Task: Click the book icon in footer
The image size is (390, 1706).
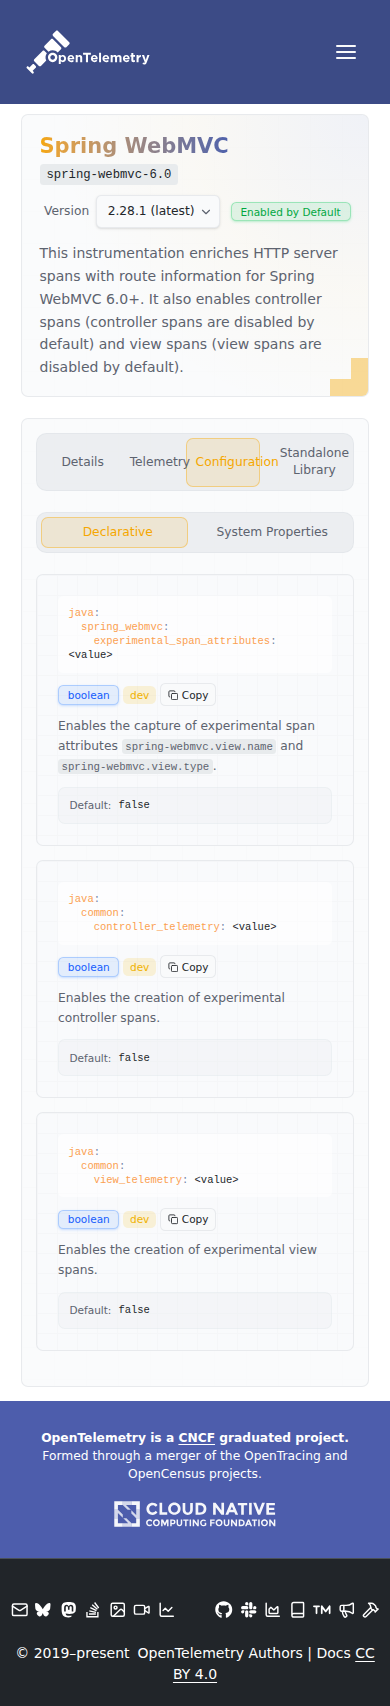Action: tap(297, 1610)
